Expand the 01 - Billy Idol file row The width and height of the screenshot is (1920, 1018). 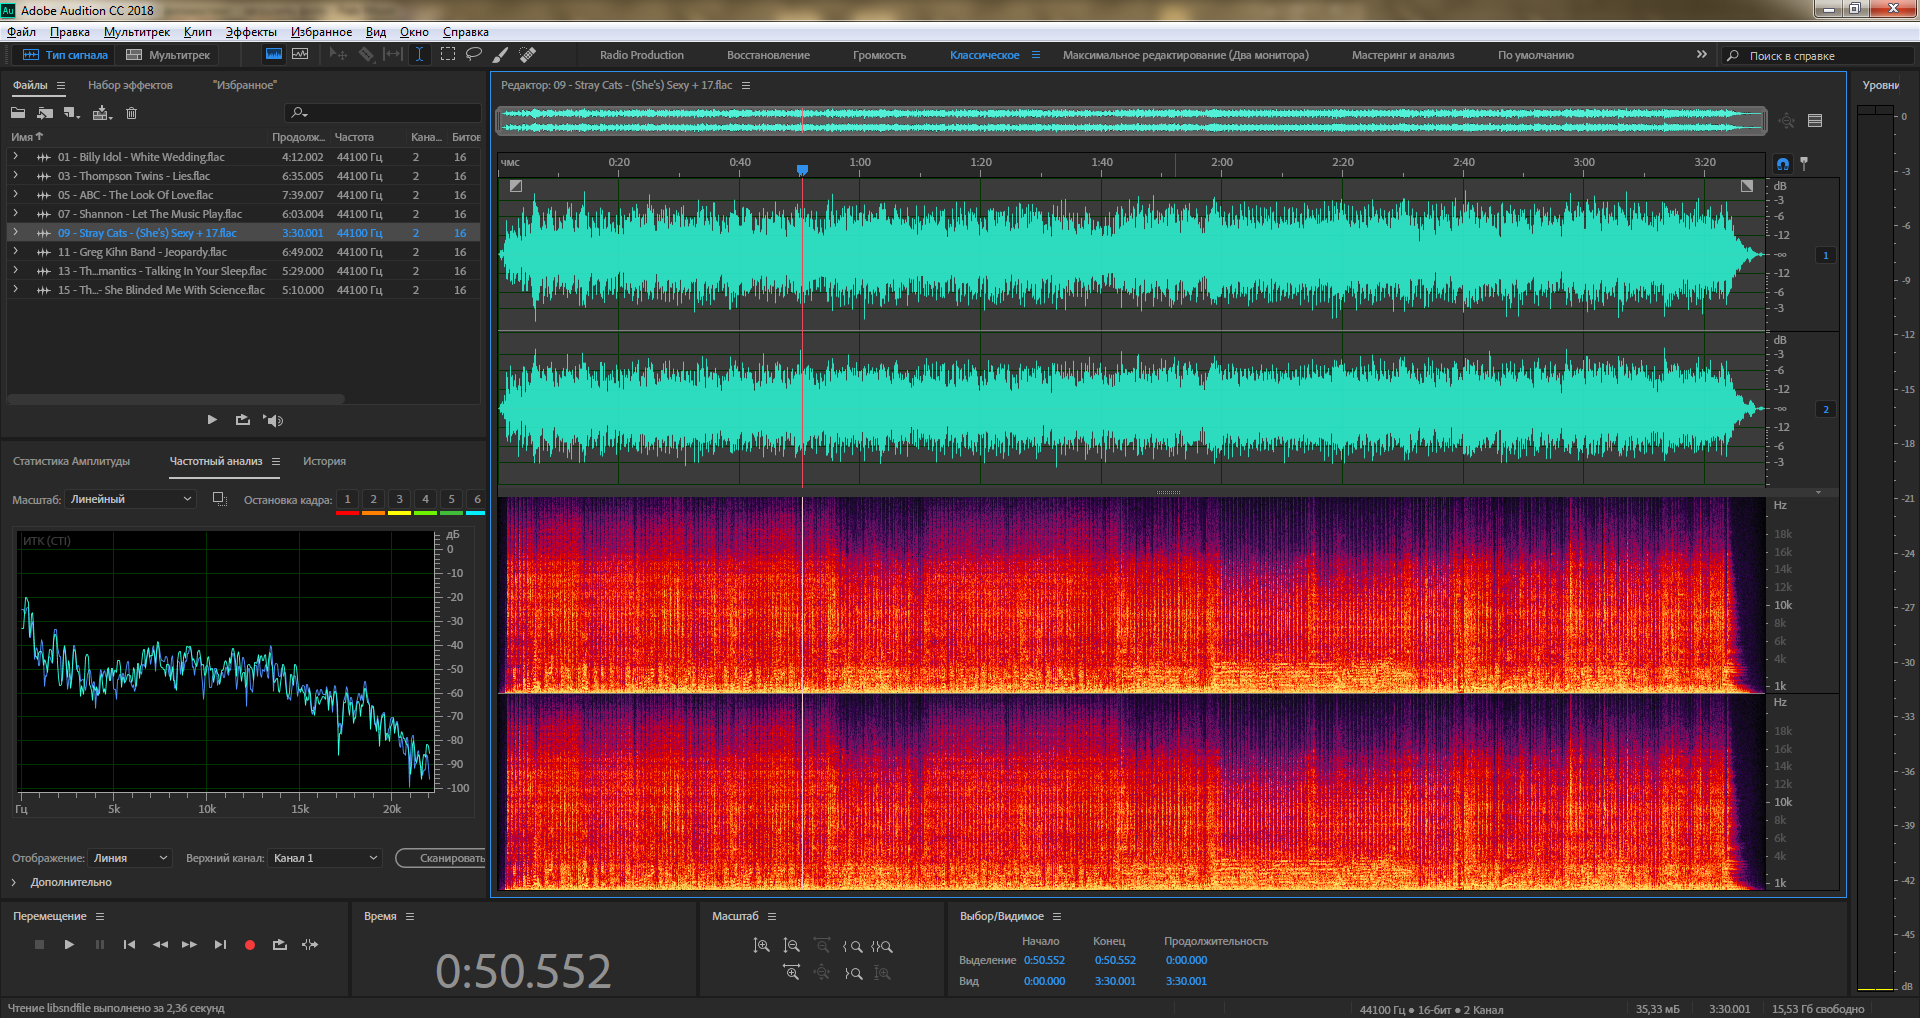pyautogui.click(x=15, y=157)
